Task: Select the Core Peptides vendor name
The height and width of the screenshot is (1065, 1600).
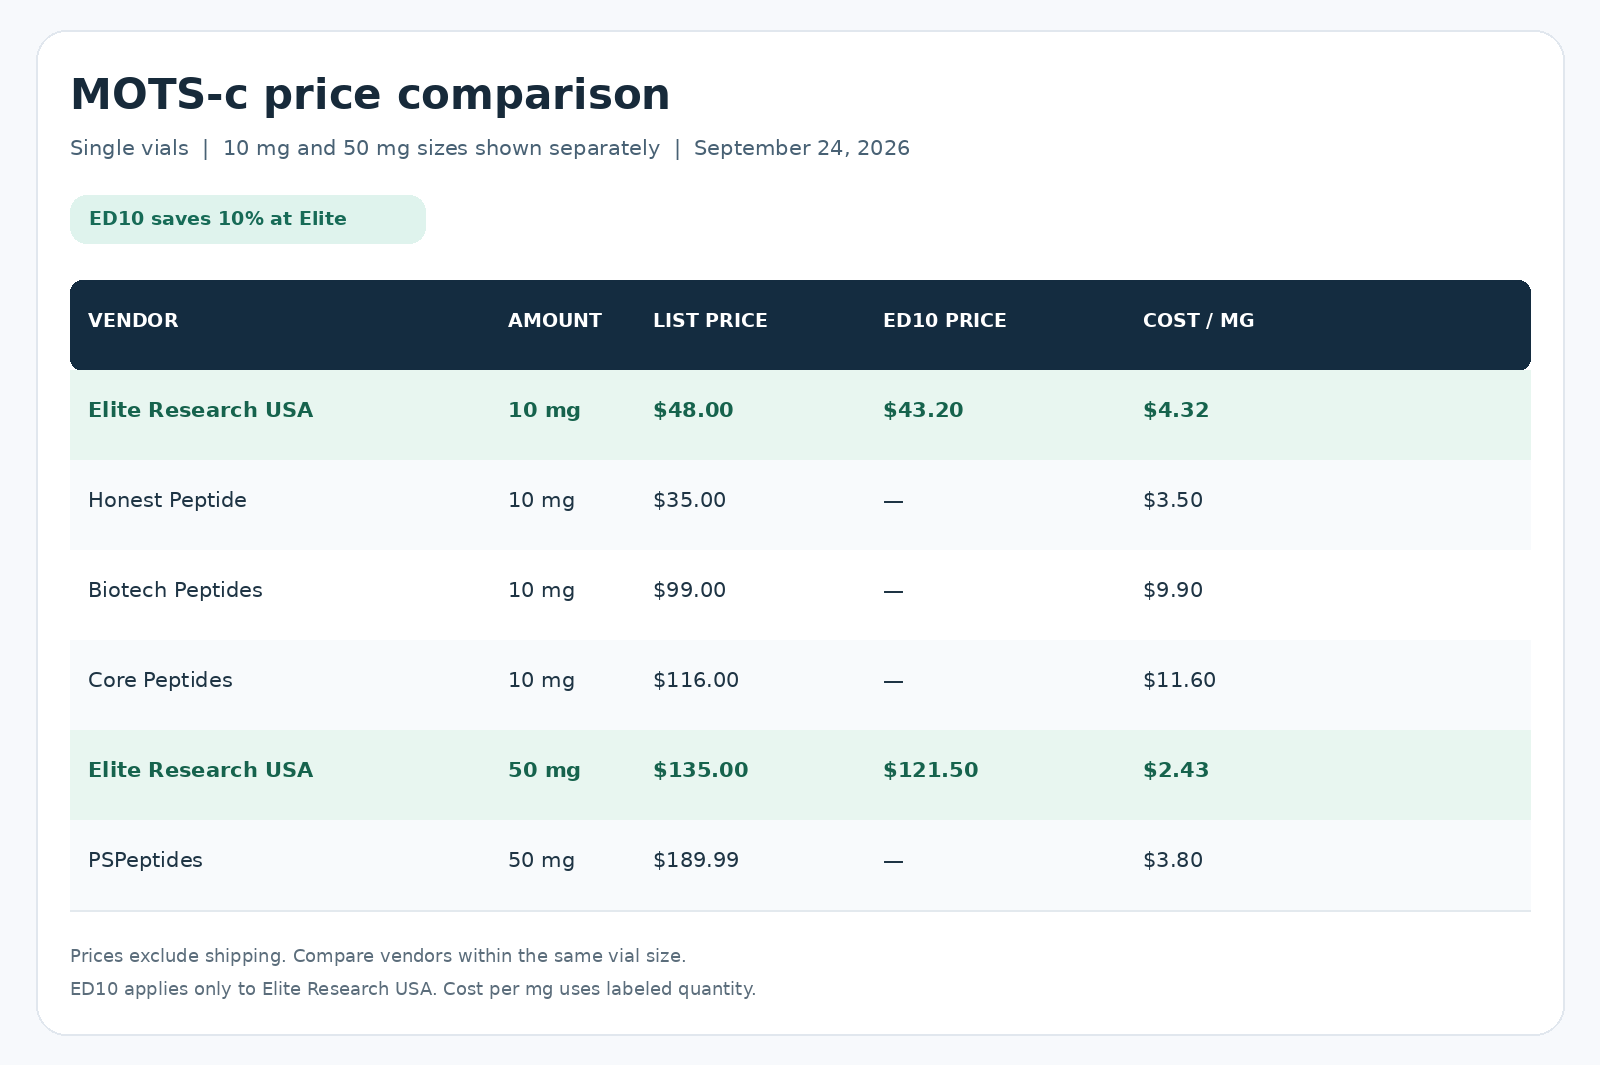Action: 160,680
